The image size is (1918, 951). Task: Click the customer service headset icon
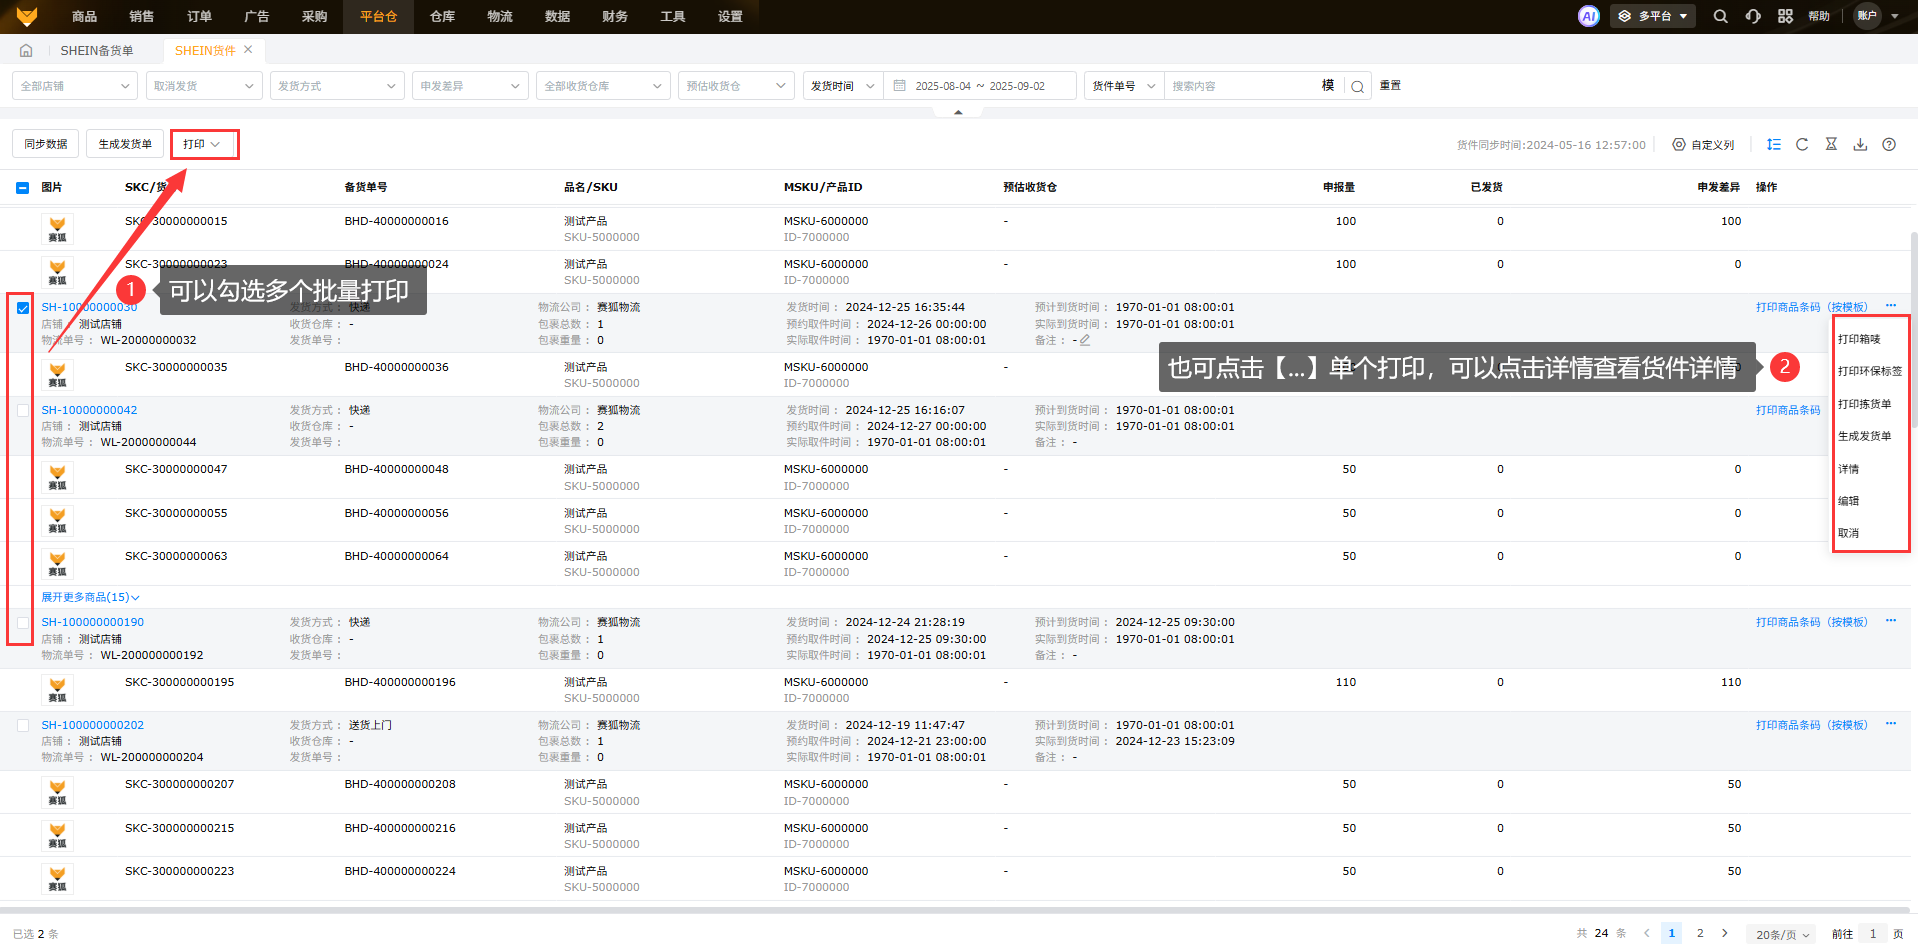[x=1753, y=16]
